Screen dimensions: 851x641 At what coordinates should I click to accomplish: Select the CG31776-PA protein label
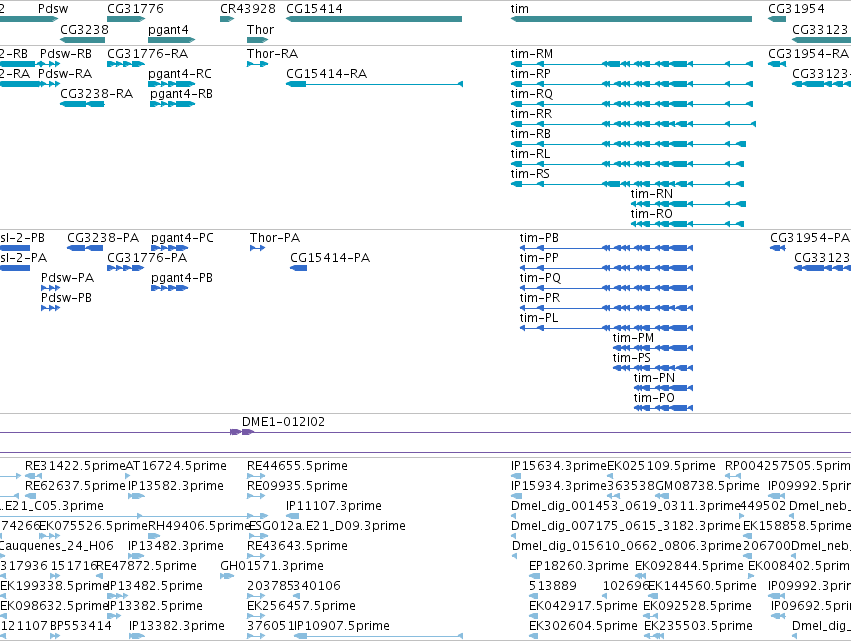click(147, 258)
